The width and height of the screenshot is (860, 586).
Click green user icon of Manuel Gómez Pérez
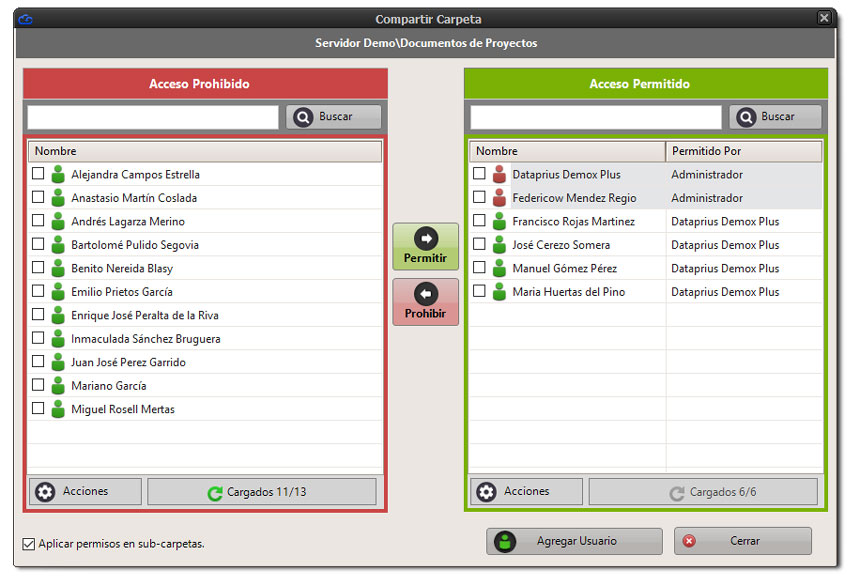499,268
